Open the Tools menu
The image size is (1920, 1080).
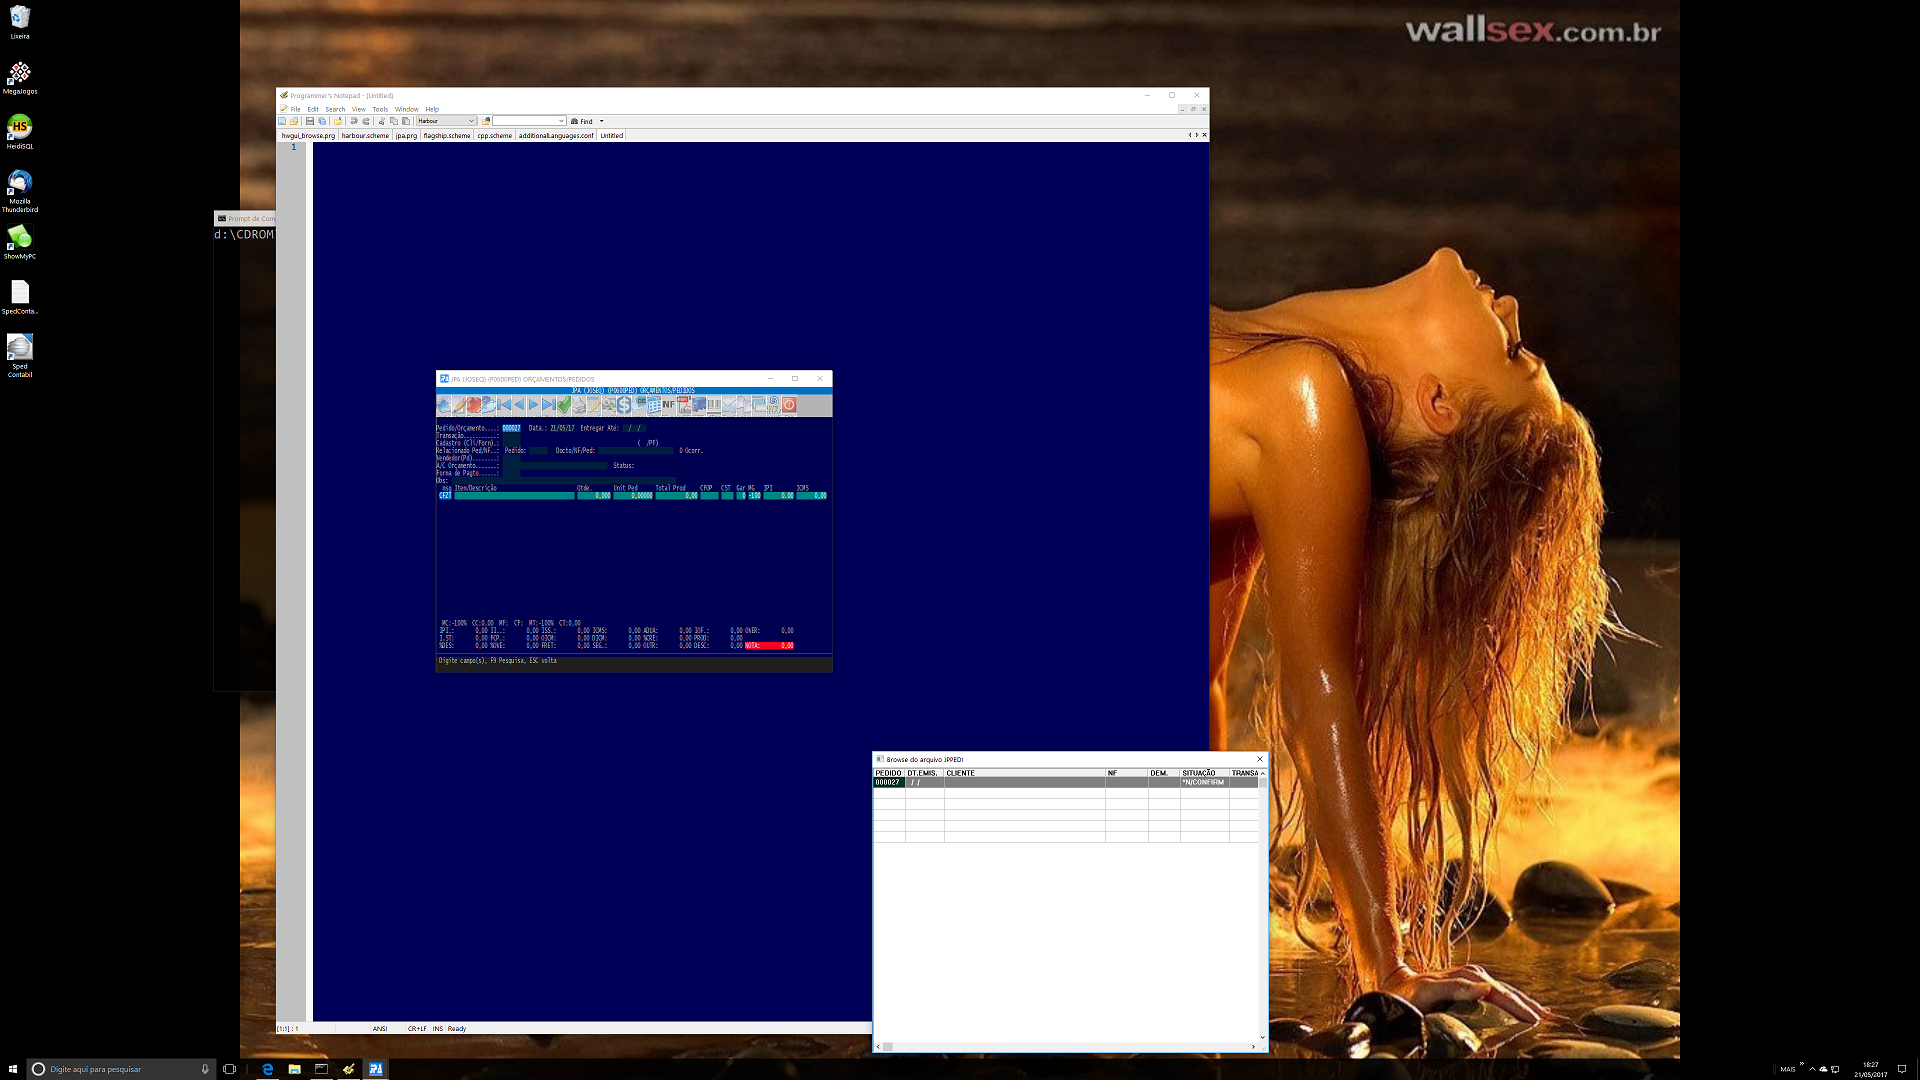380,109
